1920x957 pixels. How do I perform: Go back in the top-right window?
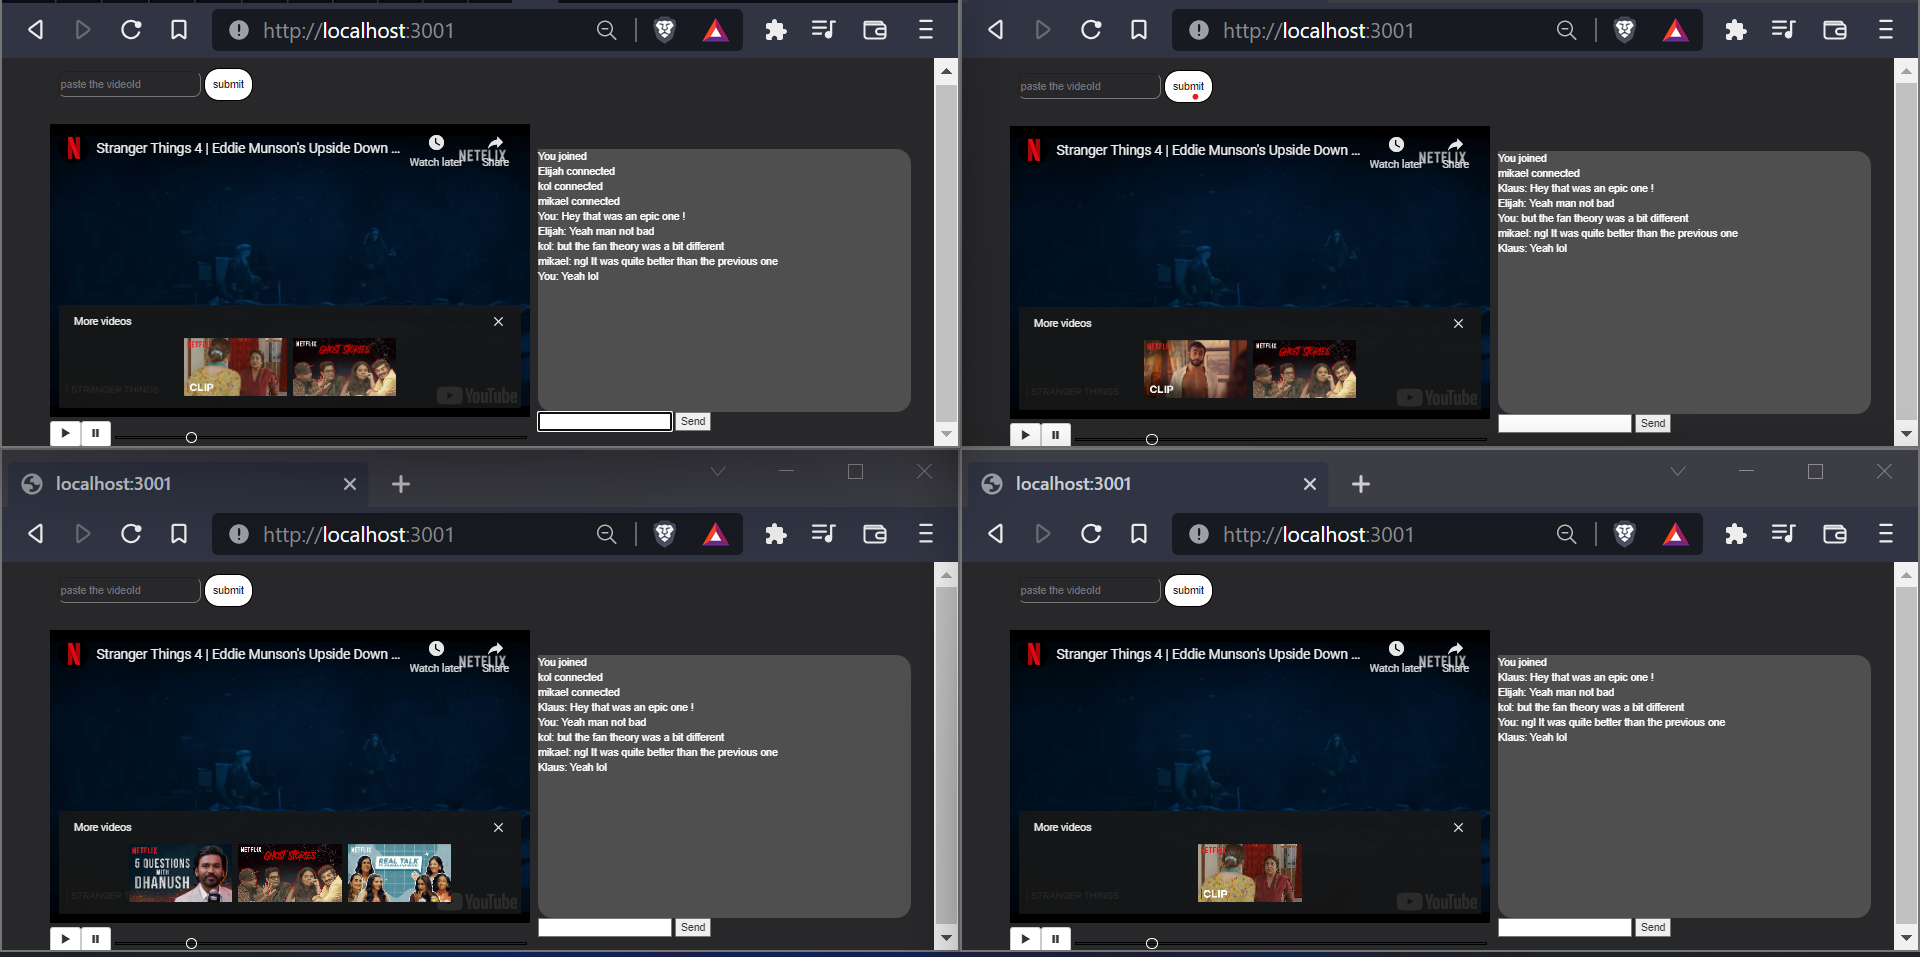point(995,30)
